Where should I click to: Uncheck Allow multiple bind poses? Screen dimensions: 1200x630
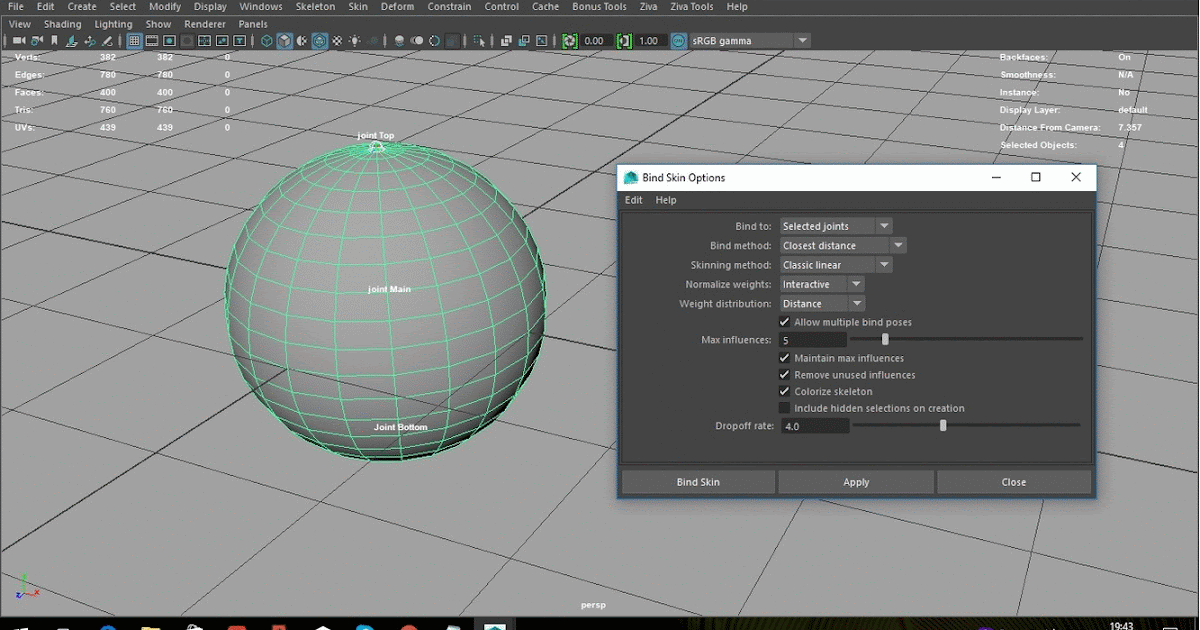(785, 322)
